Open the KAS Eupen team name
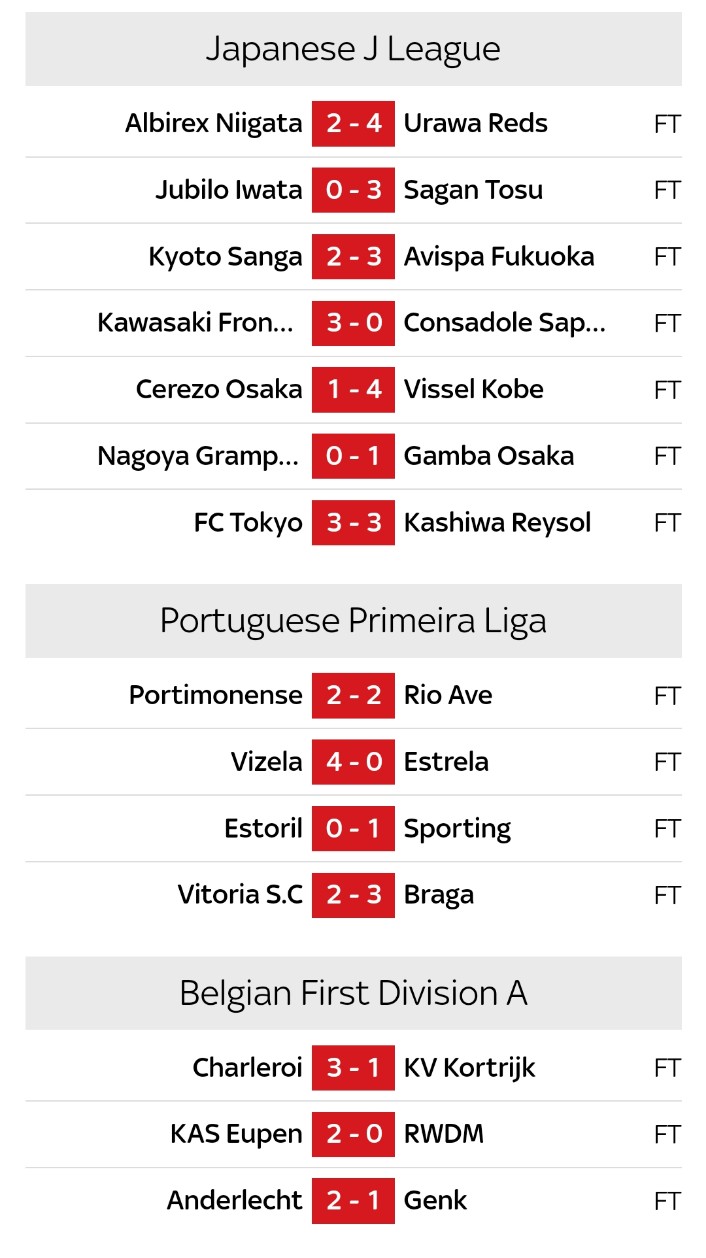Image resolution: width=706 pixels, height=1258 pixels. click(236, 1134)
